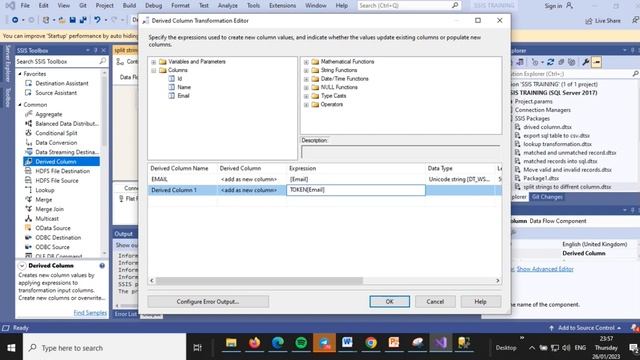The width and height of the screenshot is (640, 360).
Task: Select Balanced Data Distributor toolbox item
Action: 62,124
